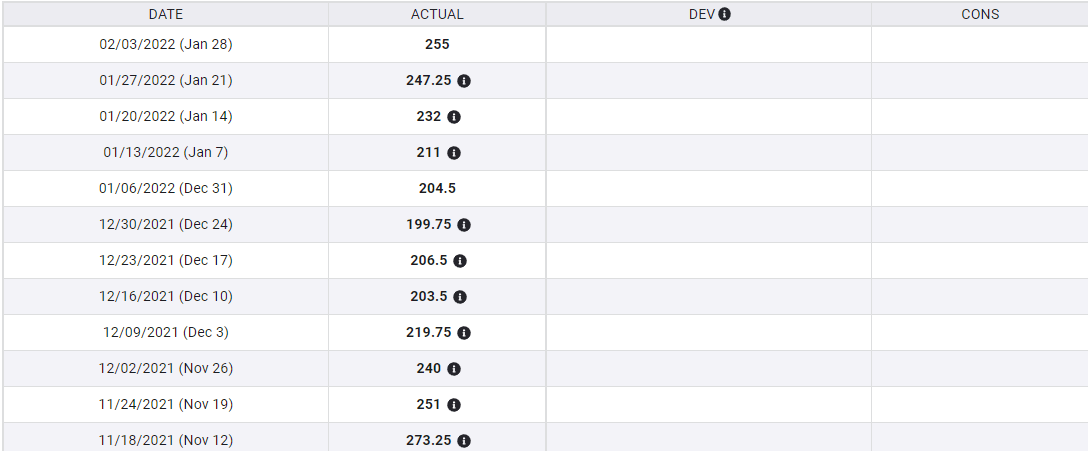Image resolution: width=1088 pixels, height=452 pixels.
Task: Click info icon beside 247.25 value
Action: 464,81
